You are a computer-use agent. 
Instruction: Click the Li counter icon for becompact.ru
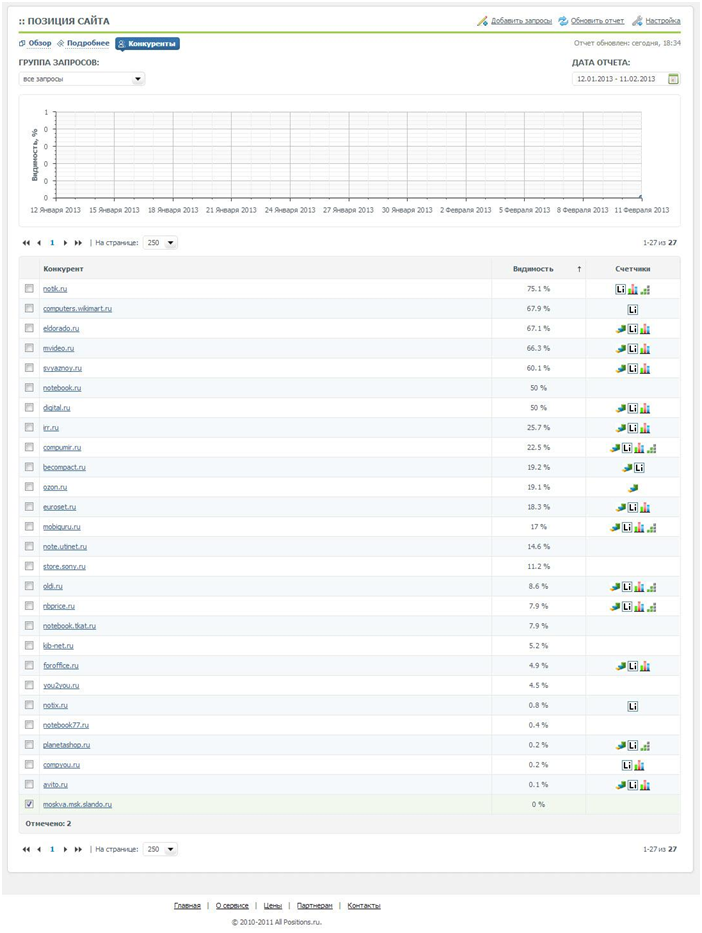pyautogui.click(x=639, y=468)
